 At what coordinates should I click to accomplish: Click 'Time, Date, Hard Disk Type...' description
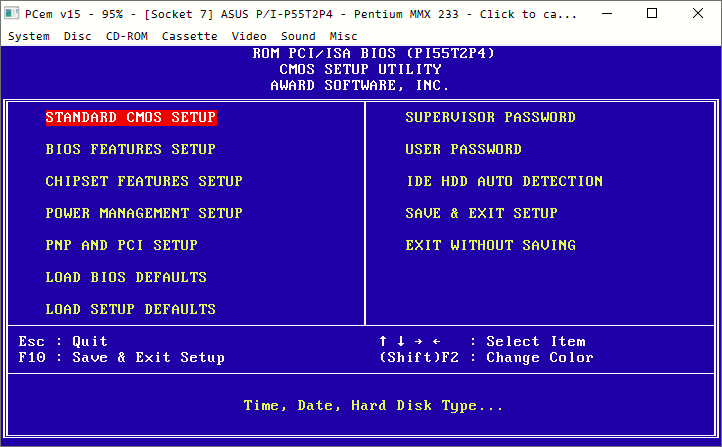[373, 406]
